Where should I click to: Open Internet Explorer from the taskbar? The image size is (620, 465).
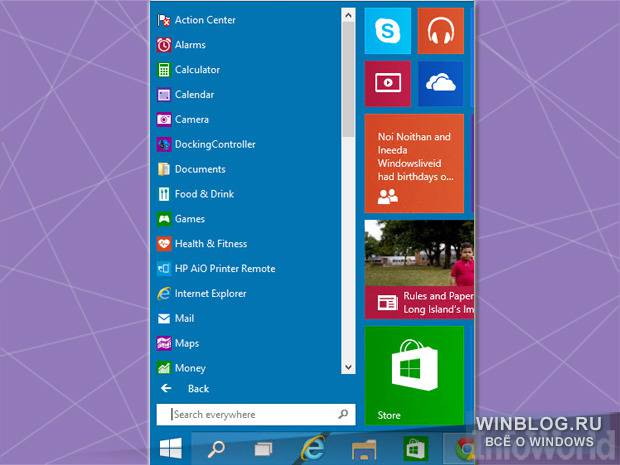pyautogui.click(x=313, y=448)
